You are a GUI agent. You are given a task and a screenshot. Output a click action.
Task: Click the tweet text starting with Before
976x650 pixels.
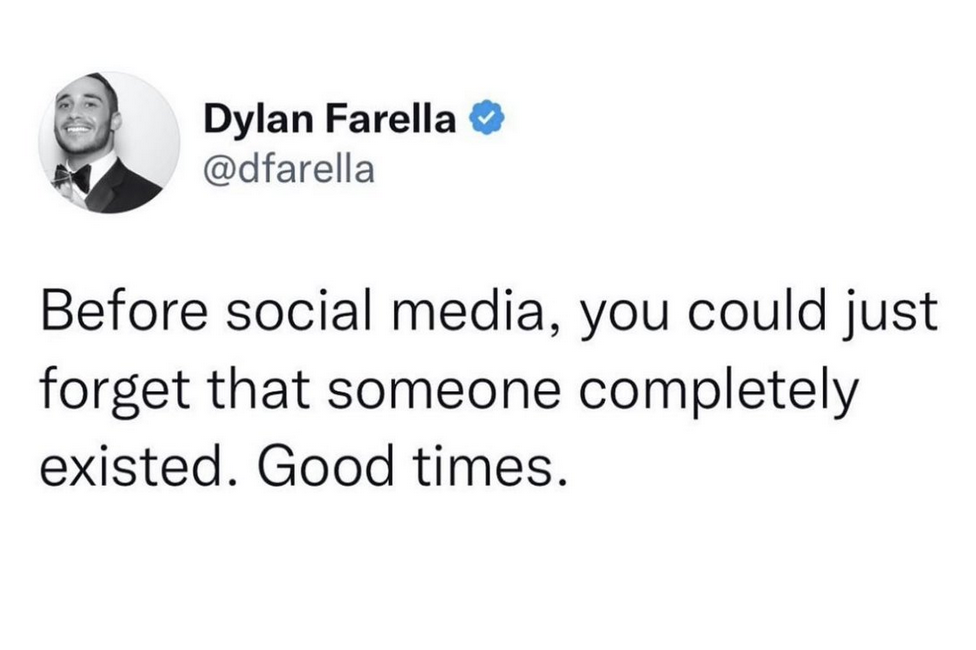click(x=489, y=389)
